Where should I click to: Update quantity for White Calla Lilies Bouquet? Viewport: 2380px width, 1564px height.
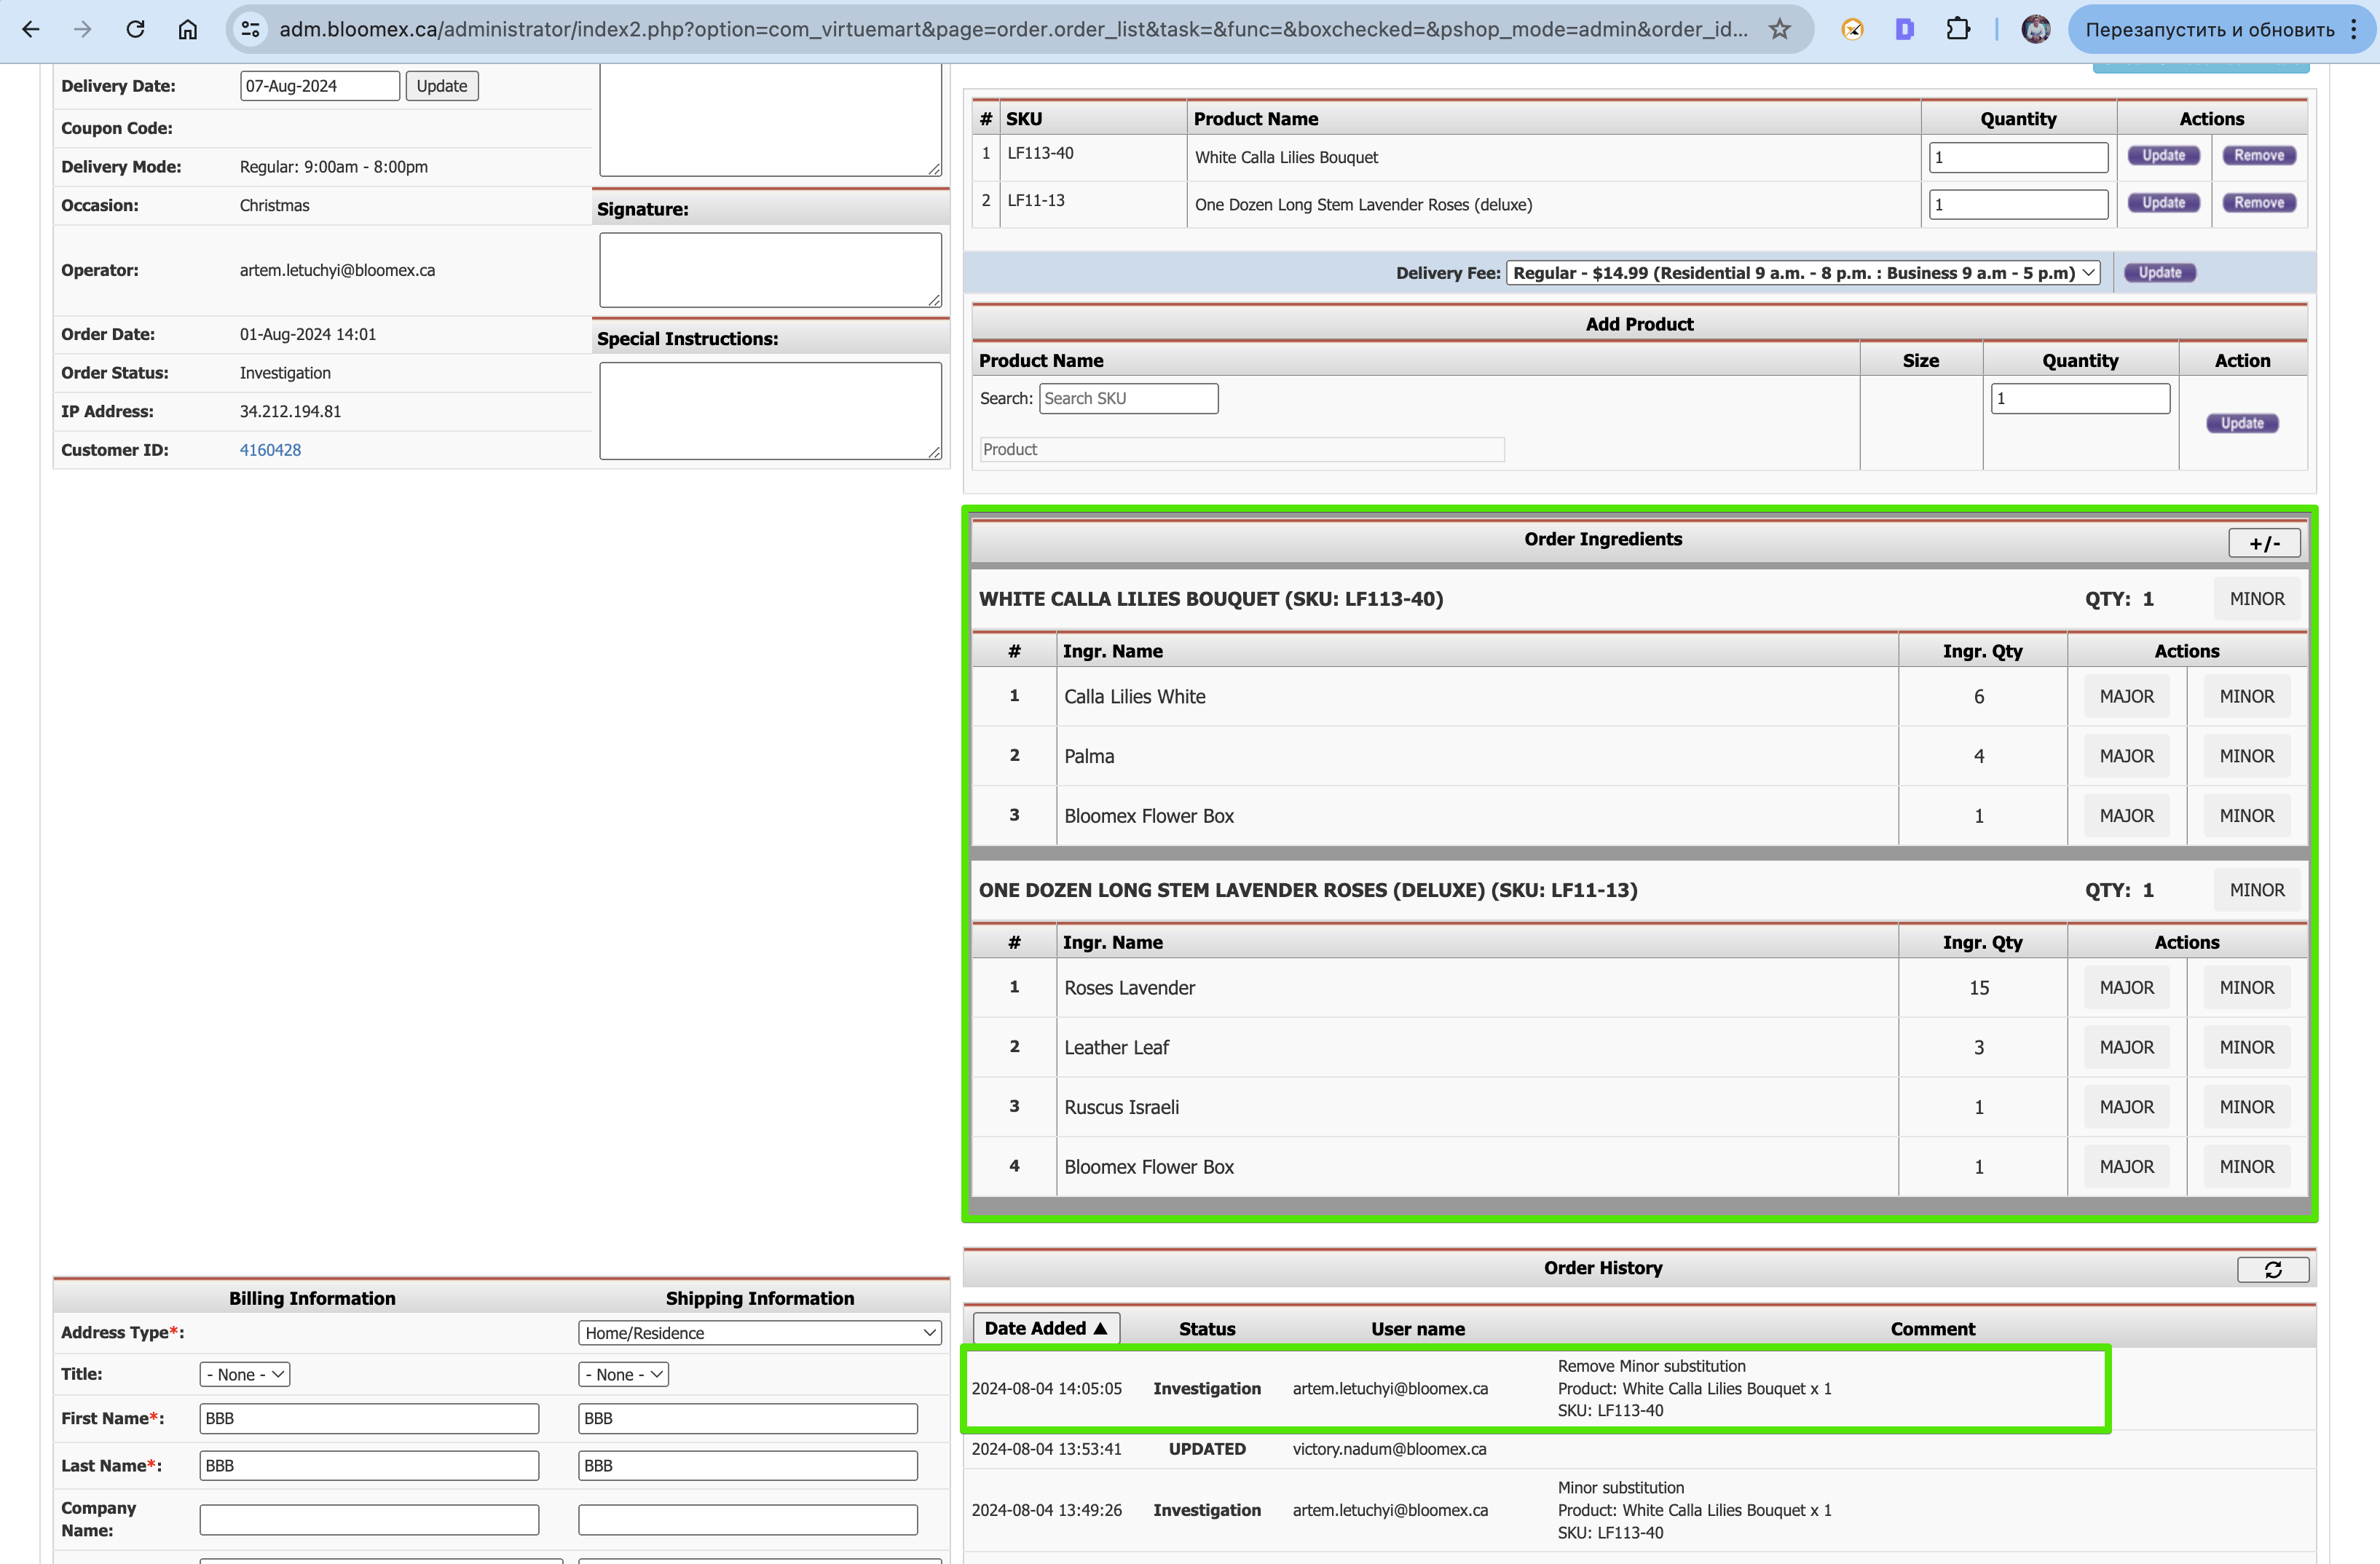coord(2164,156)
